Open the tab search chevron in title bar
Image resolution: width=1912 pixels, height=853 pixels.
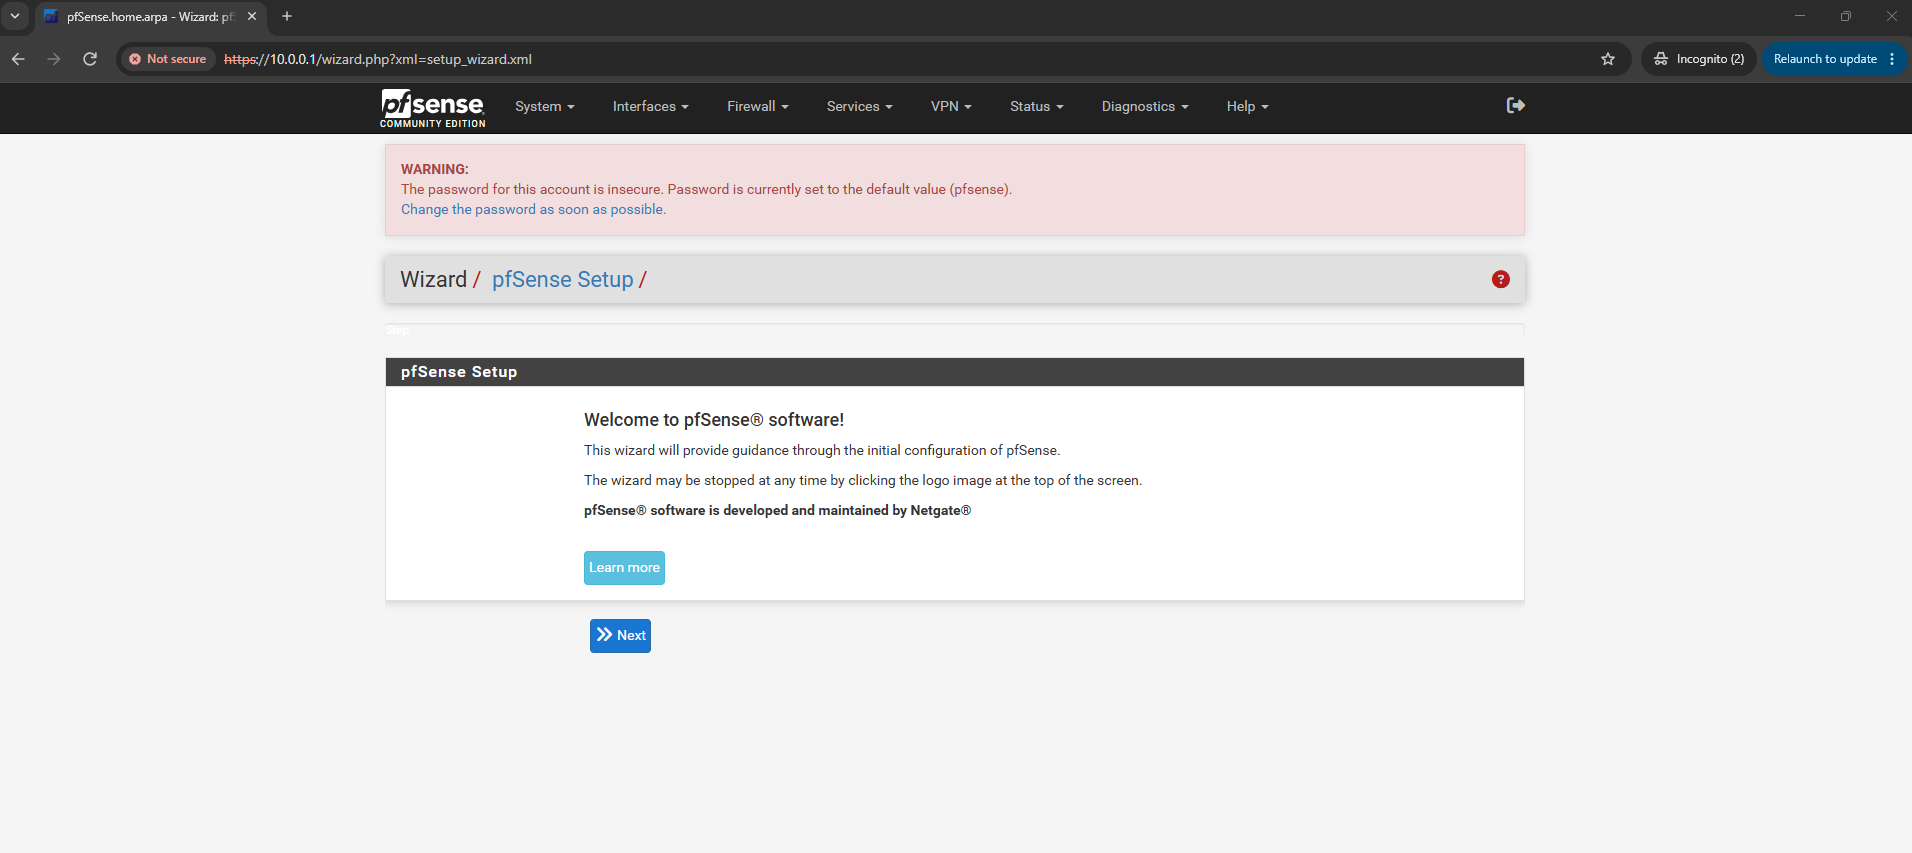(15, 16)
